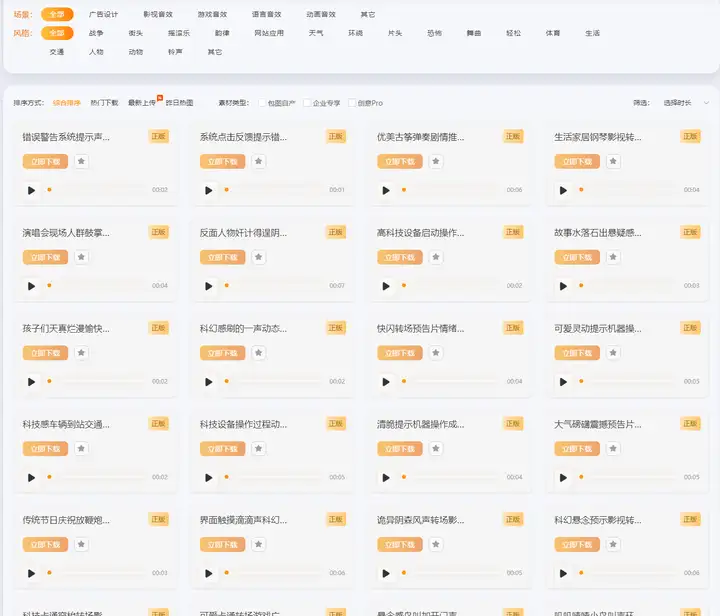This screenshot has width=720, height=616.
Task: Star the 优美古筝弹奏 track
Action: (x=436, y=161)
